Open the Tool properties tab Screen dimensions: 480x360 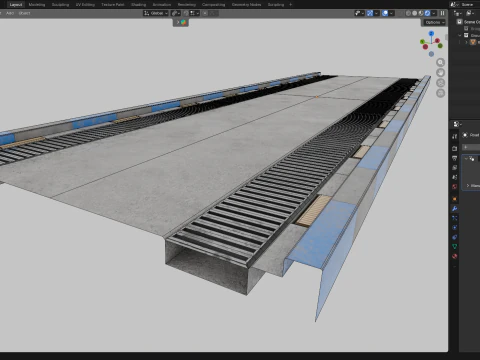(455, 136)
